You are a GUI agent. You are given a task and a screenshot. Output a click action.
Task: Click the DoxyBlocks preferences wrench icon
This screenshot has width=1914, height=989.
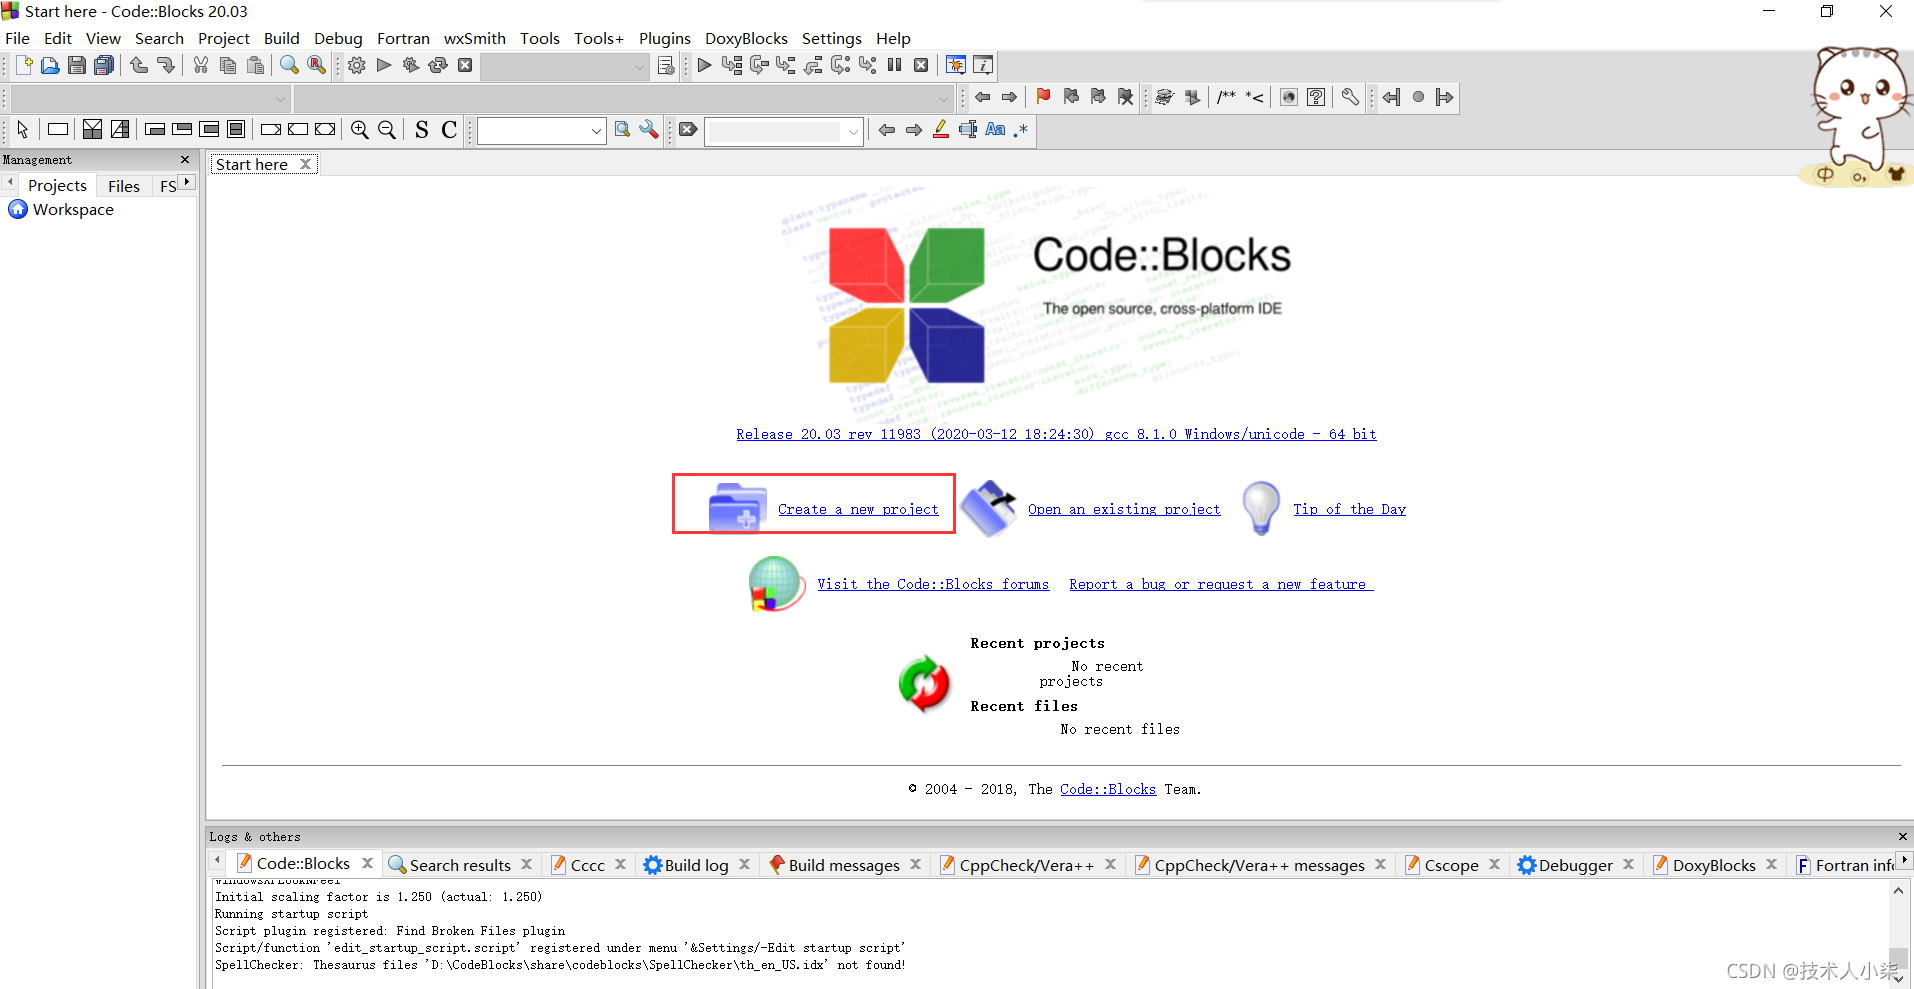point(1350,97)
